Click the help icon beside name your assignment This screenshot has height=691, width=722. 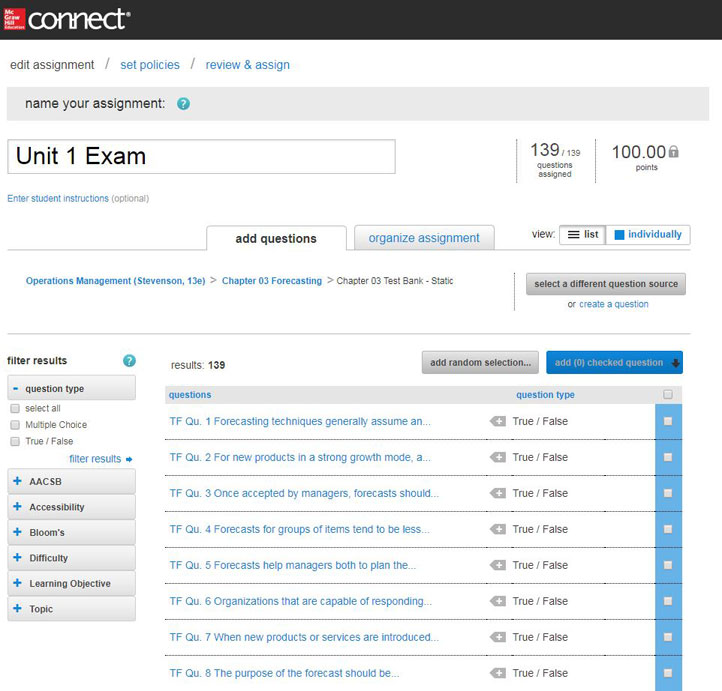(x=183, y=104)
